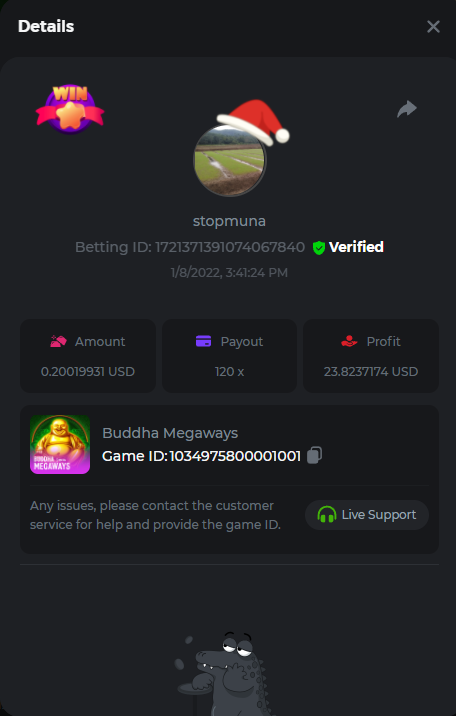Open Live Support chat

pos(367,514)
